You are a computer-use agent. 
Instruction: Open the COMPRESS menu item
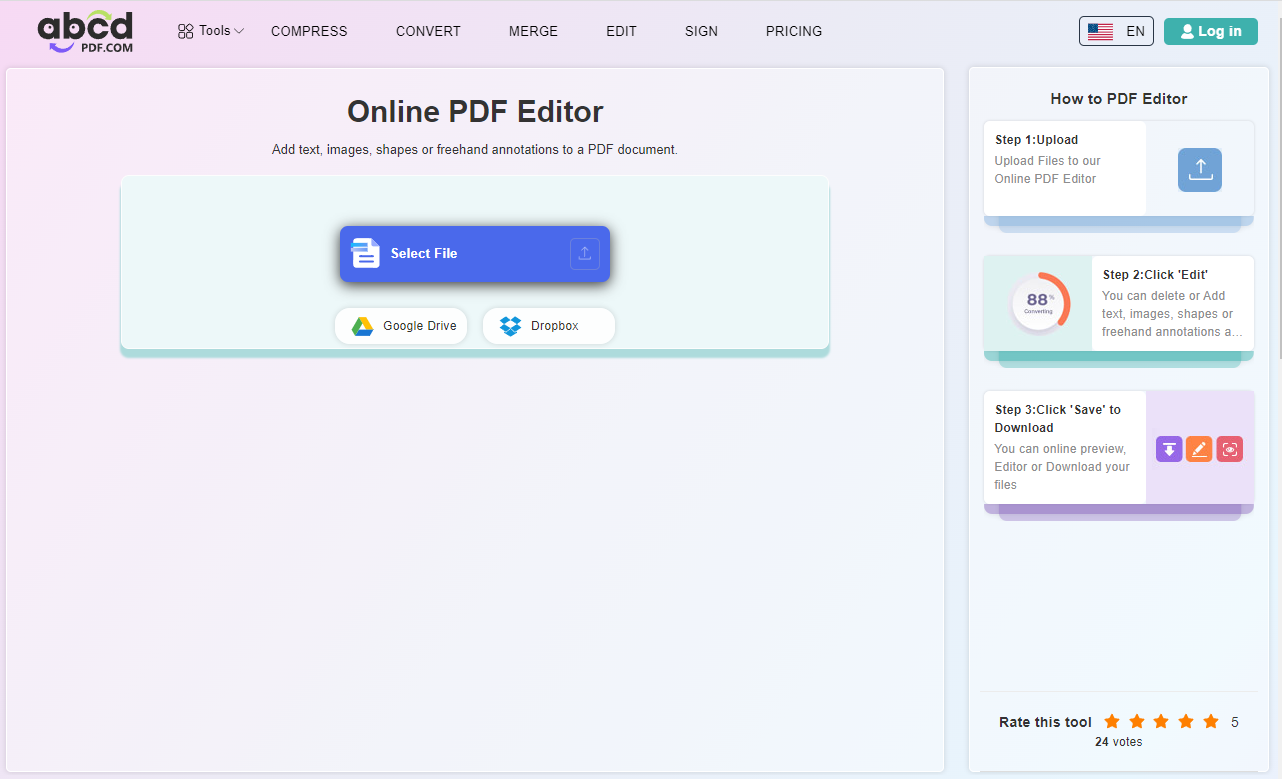(x=309, y=31)
